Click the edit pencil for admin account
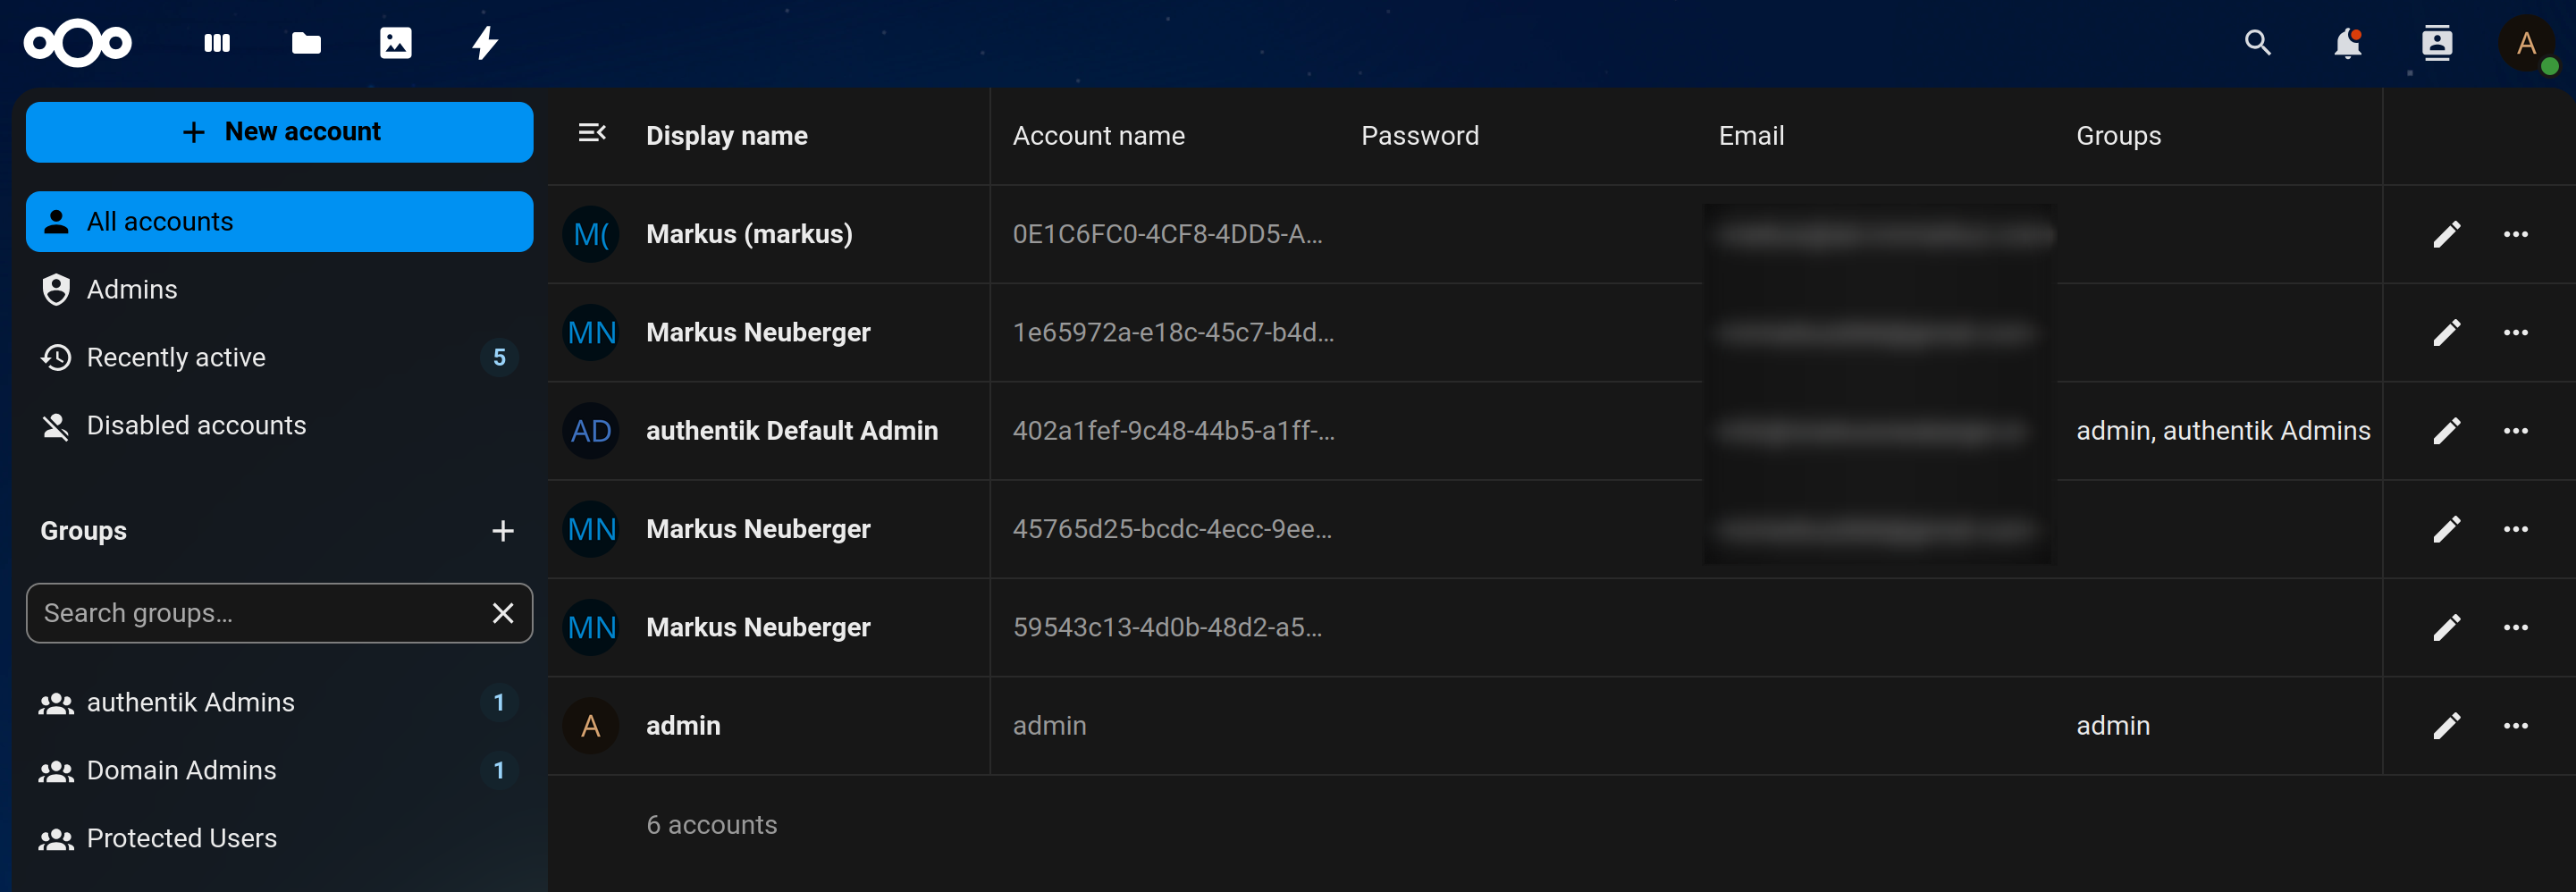The image size is (2576, 892). (2446, 726)
